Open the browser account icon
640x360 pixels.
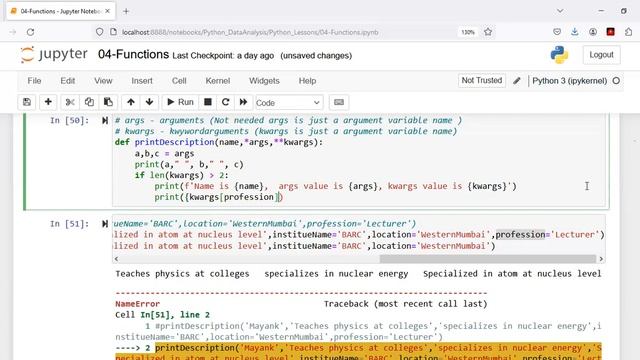click(x=593, y=32)
